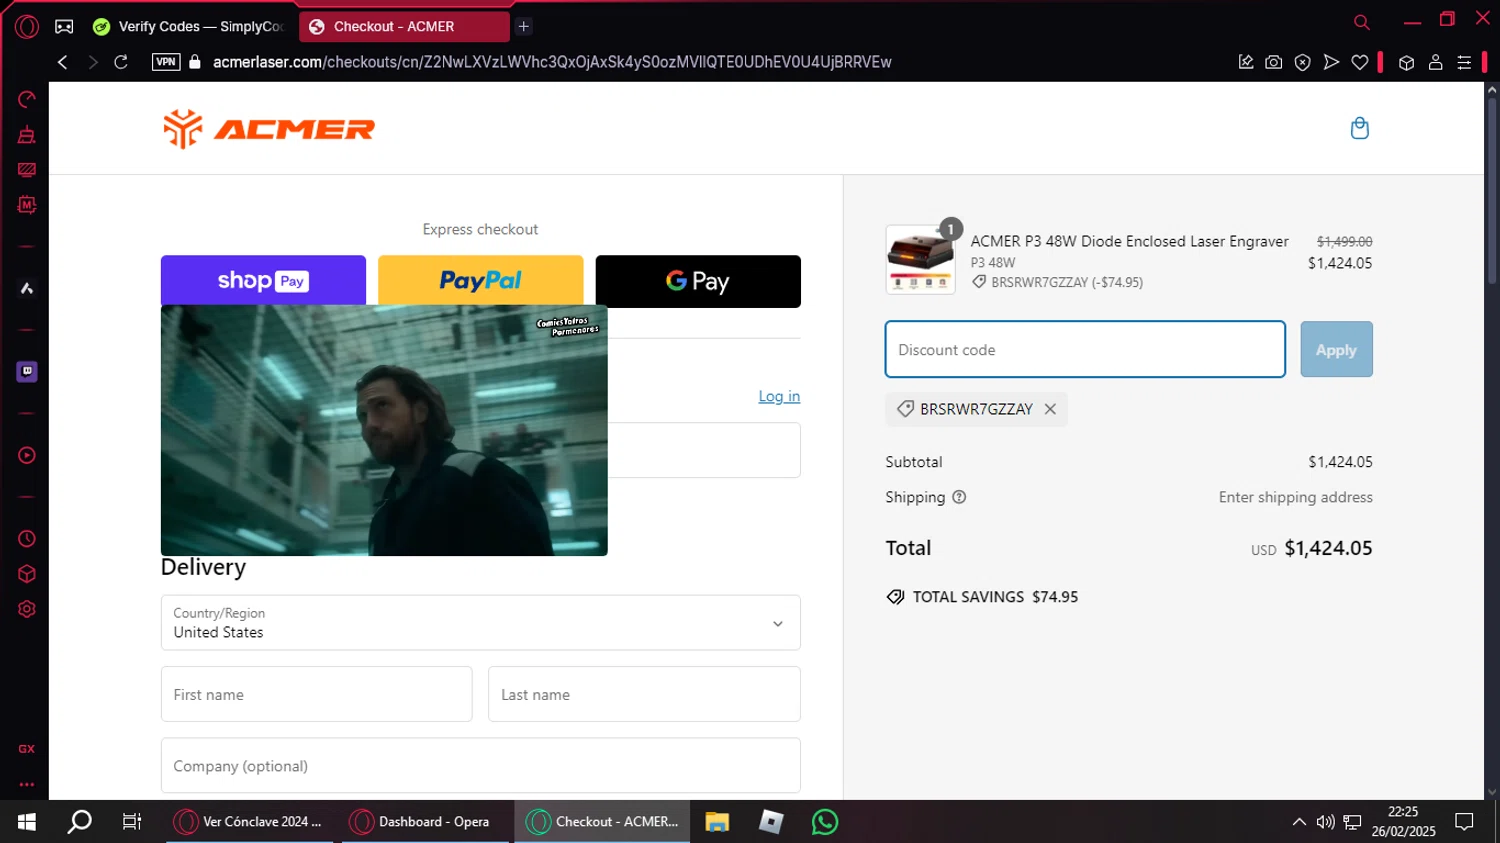
Task: Open the sidebar player icon
Action: point(27,455)
